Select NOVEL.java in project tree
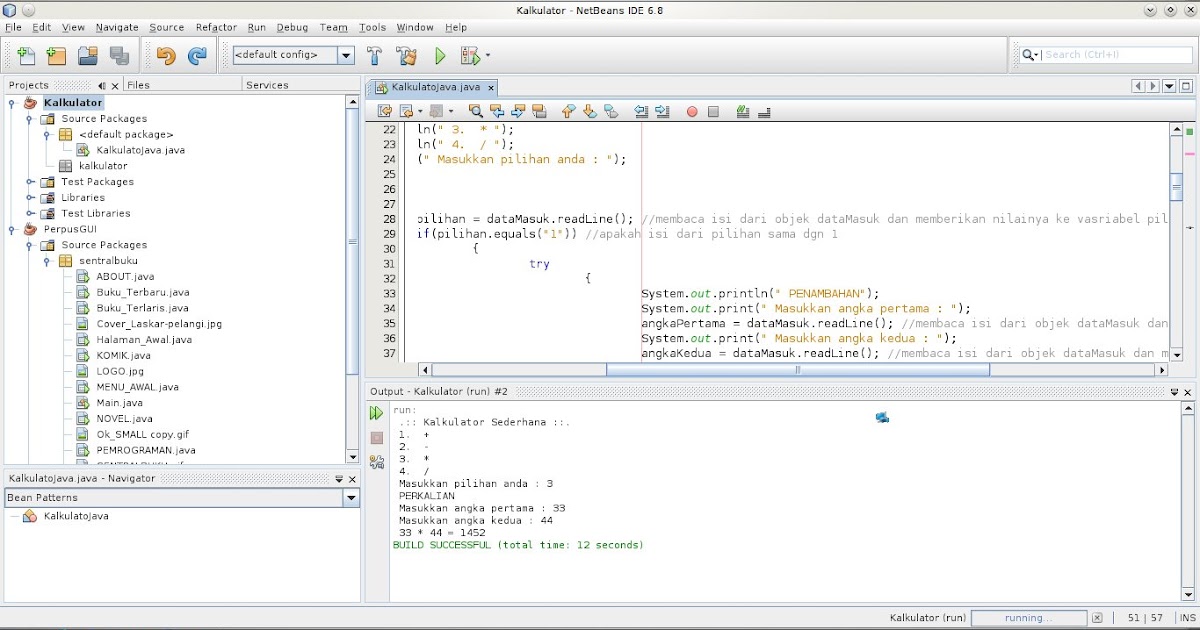The height and width of the screenshot is (630, 1200). [x=124, y=419]
